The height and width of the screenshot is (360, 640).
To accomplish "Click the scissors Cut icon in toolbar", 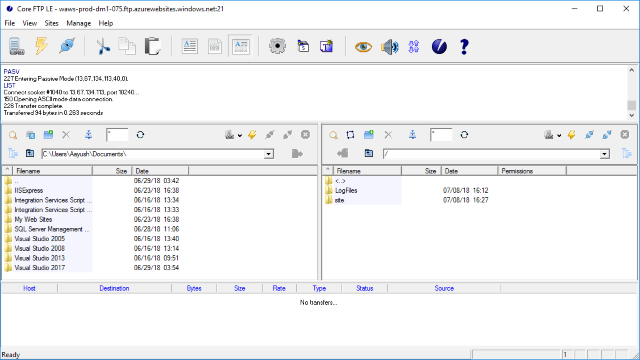I will (103, 46).
